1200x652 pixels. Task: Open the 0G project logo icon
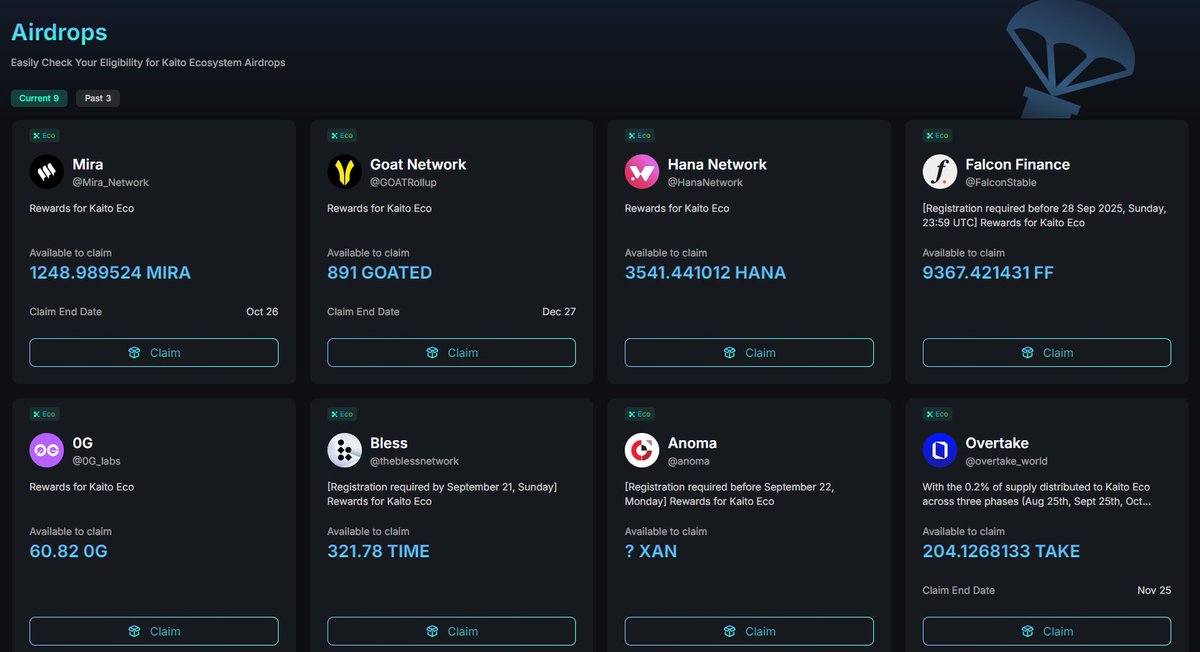pos(46,451)
